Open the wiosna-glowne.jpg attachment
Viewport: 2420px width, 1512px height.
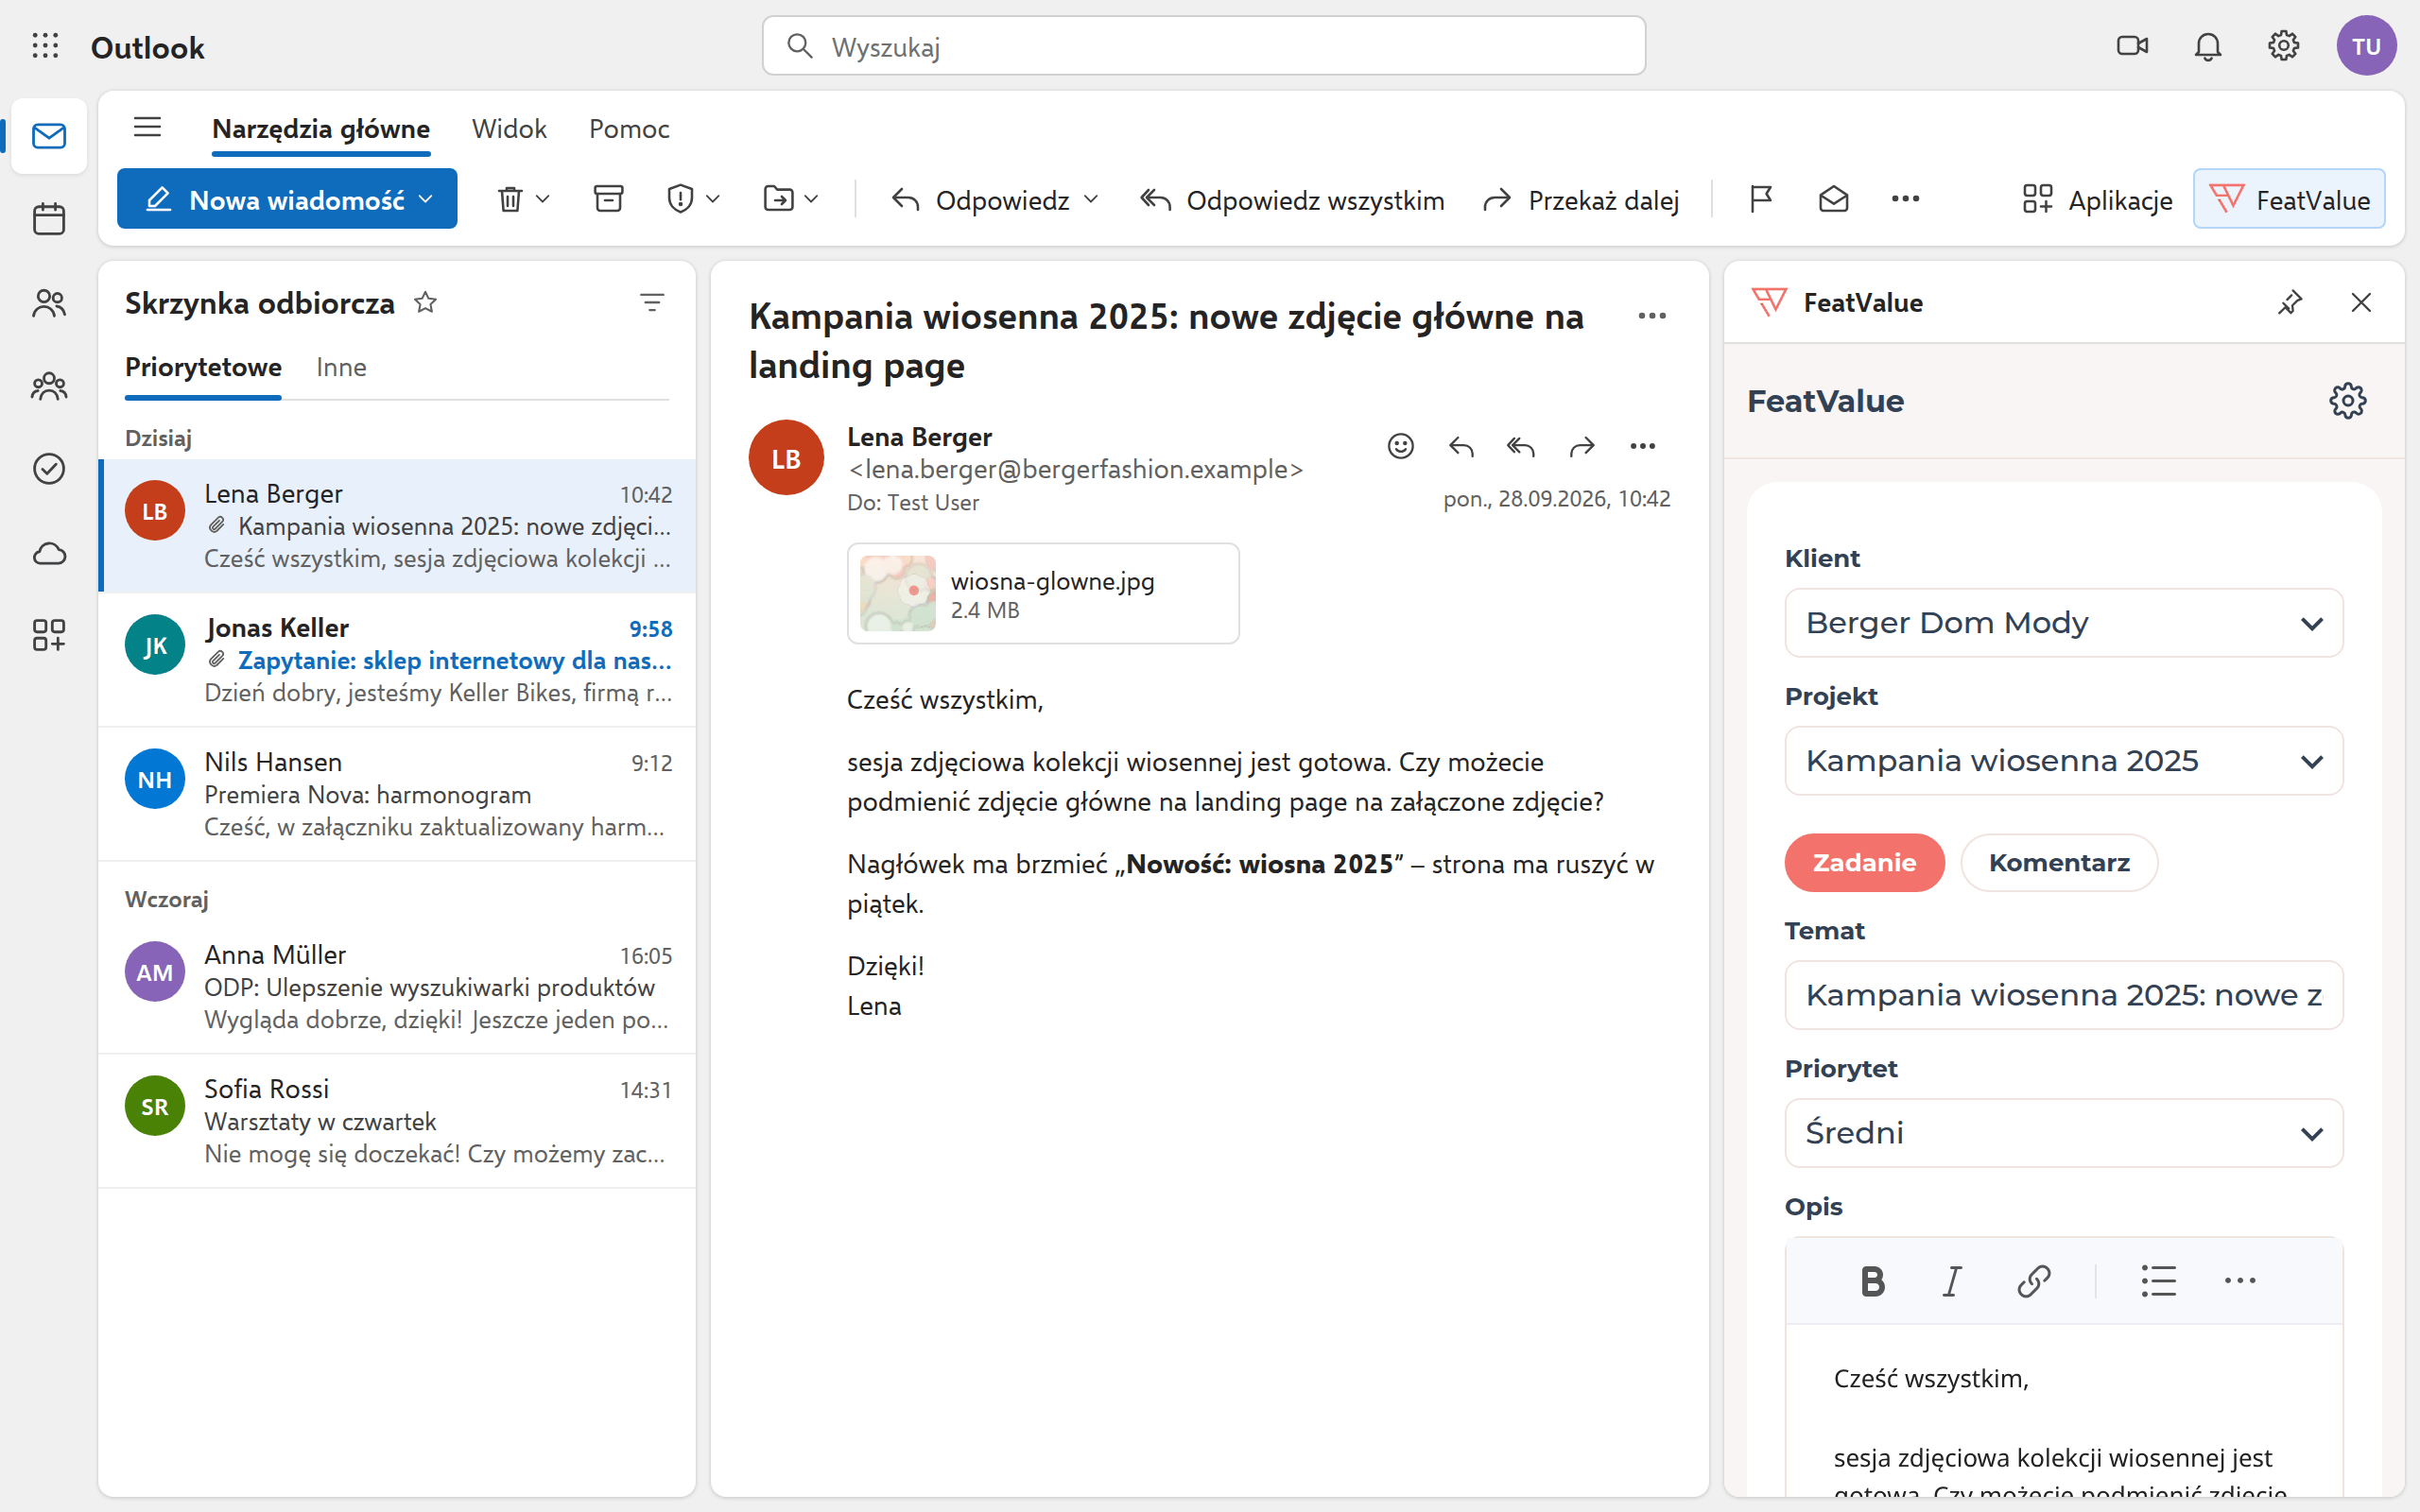[x=1043, y=594]
